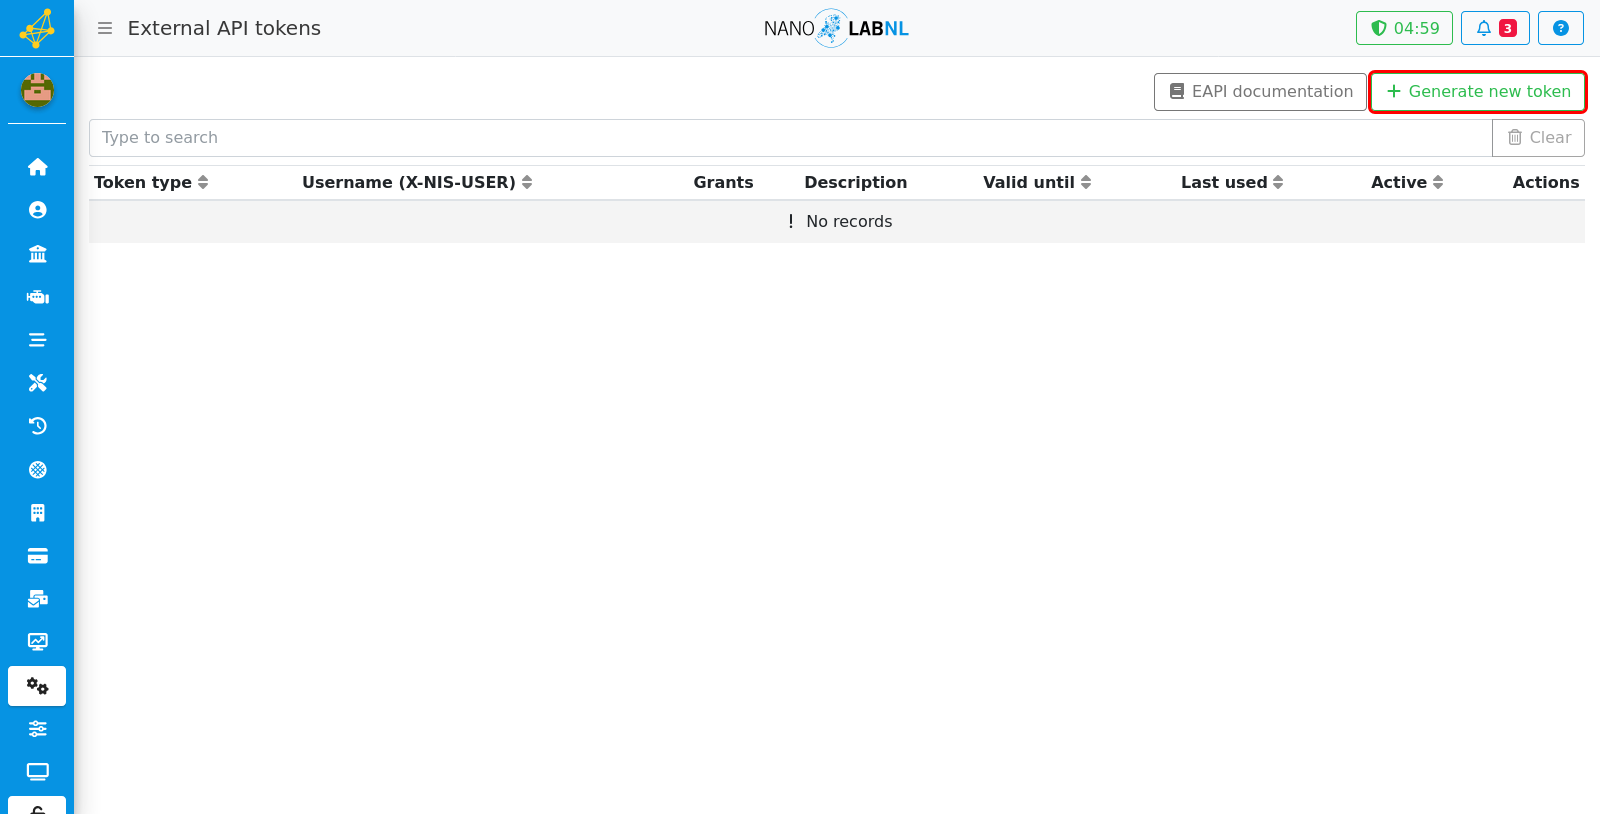Viewport: 1600px width, 814px height.
Task: Select the gears settings sidebar icon
Action: pyautogui.click(x=37, y=686)
